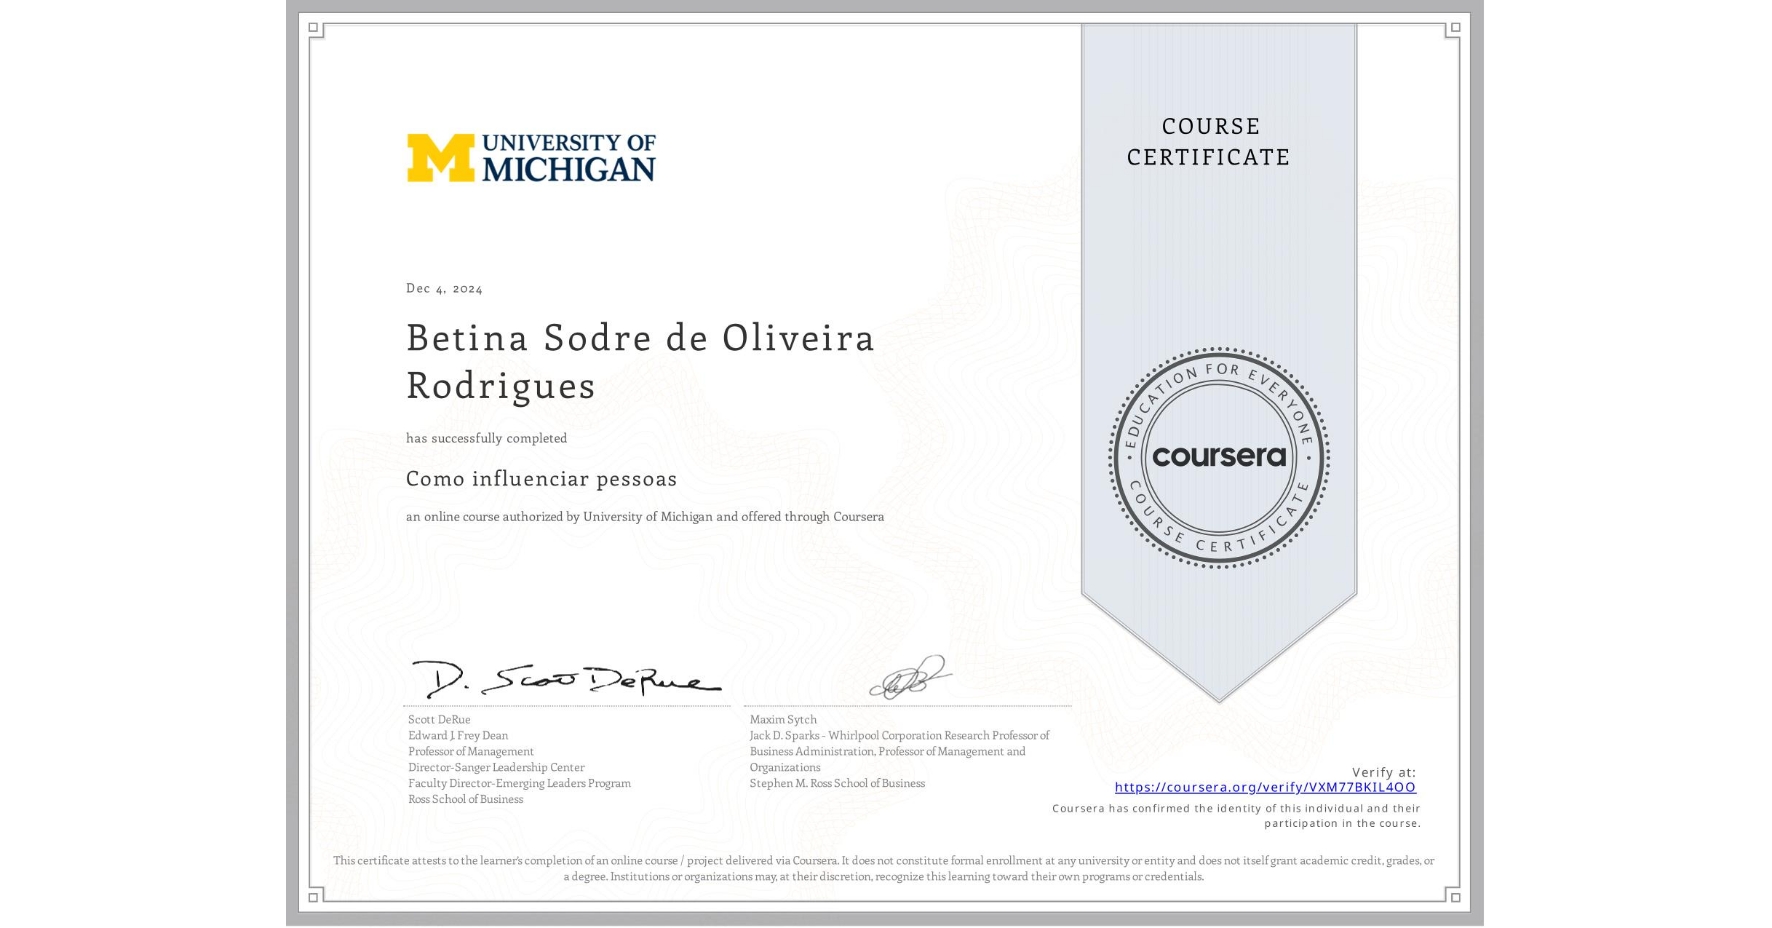Viewport: 1772px width, 928px height.
Task: Click the name "Maxim Sytch"
Action: [783, 719]
